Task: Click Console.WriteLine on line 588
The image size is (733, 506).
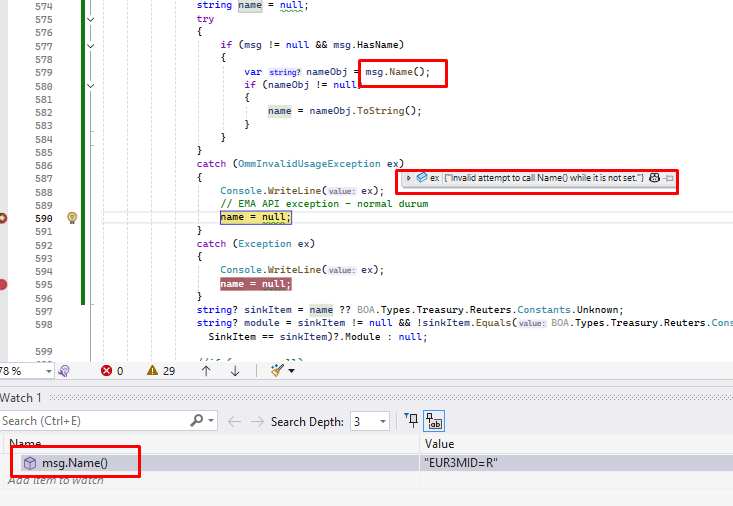Action: 271,191
